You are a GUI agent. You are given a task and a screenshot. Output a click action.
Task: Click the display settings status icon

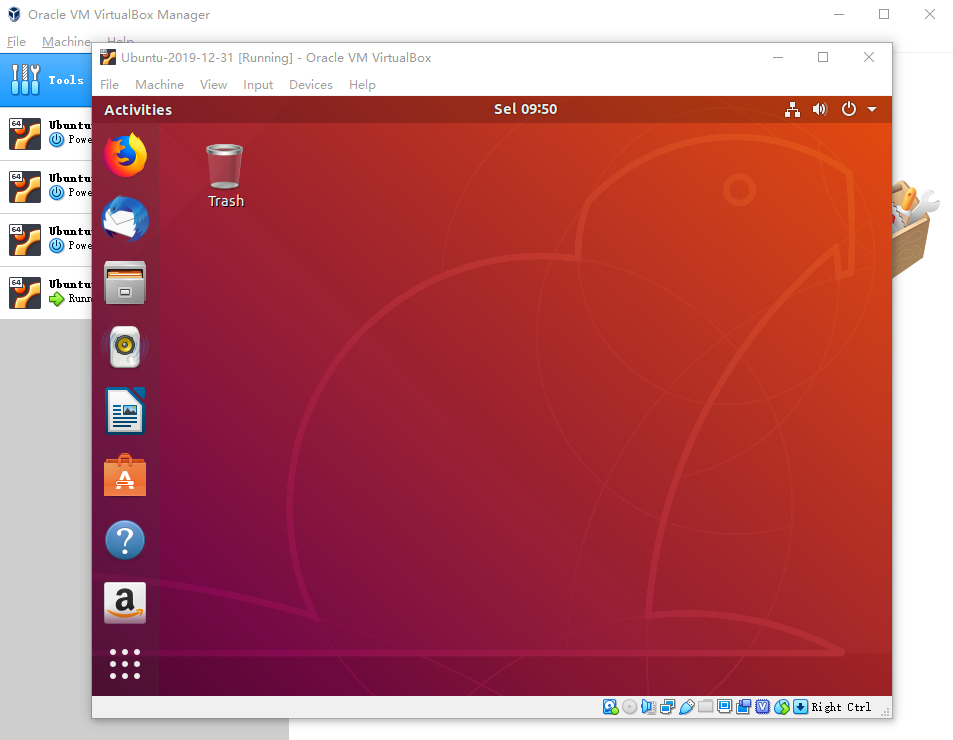click(724, 707)
